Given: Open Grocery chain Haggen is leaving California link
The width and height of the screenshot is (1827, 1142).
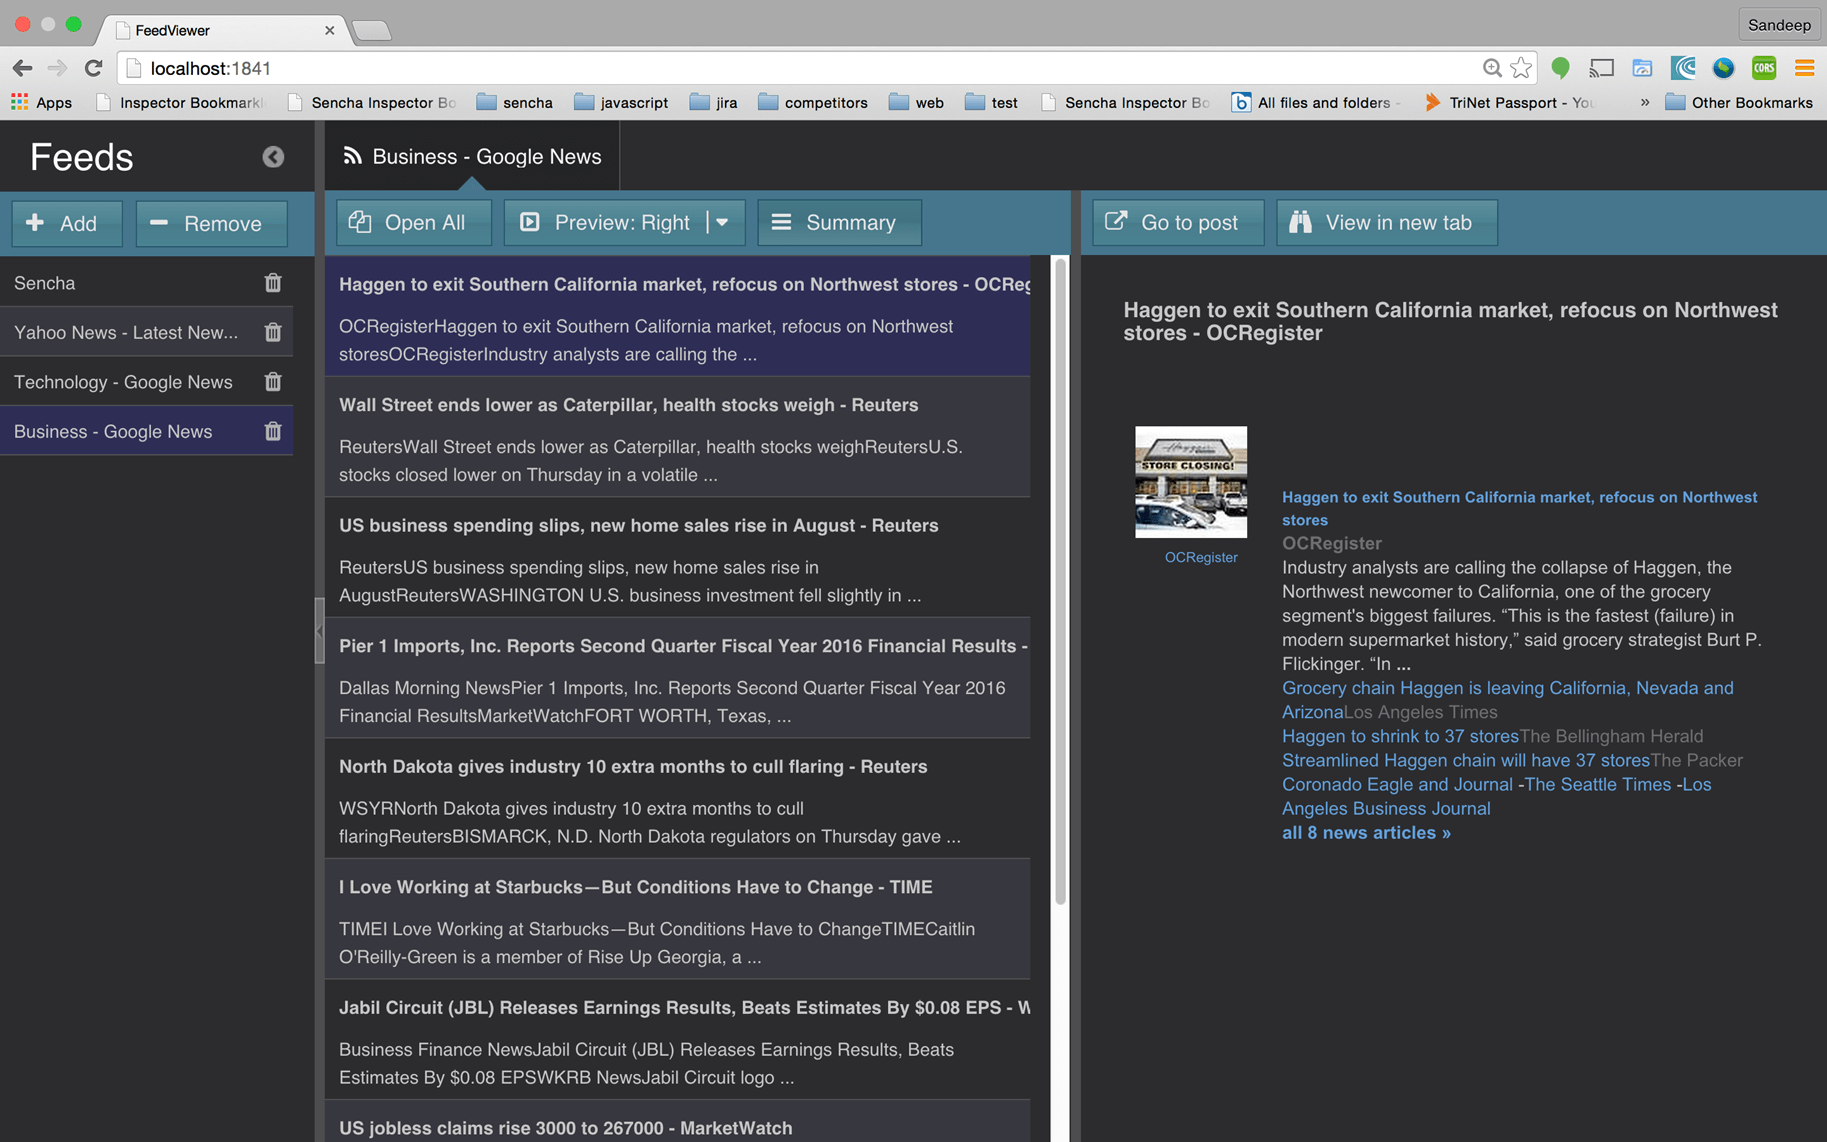Looking at the screenshot, I should [x=1508, y=699].
